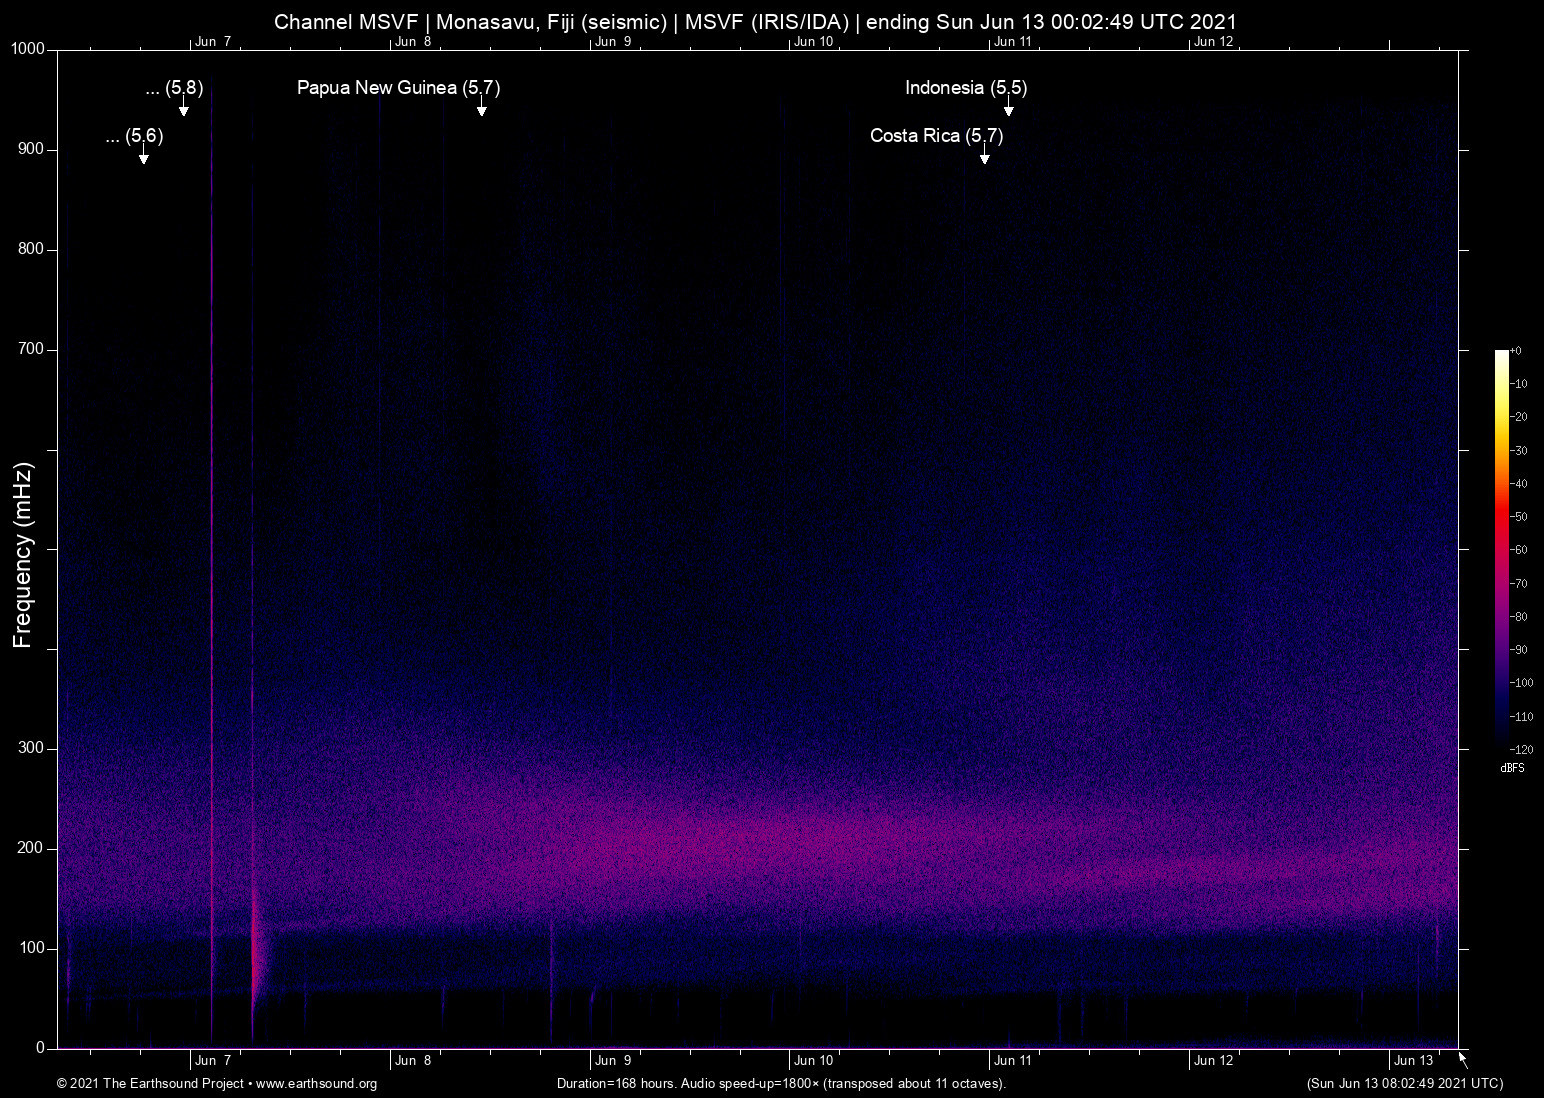The width and height of the screenshot is (1544, 1098).
Task: Click the 'Jun 13' date on the bottom axis
Action: (x=1414, y=1061)
